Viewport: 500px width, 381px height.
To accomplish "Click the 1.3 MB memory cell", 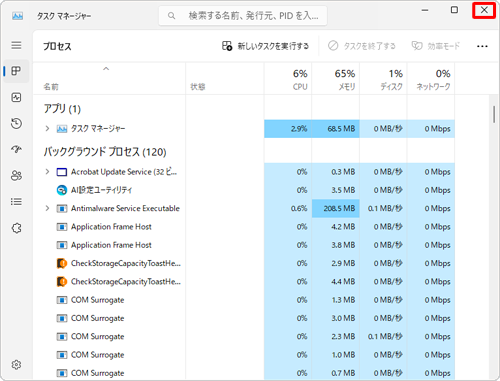I will coord(336,300).
